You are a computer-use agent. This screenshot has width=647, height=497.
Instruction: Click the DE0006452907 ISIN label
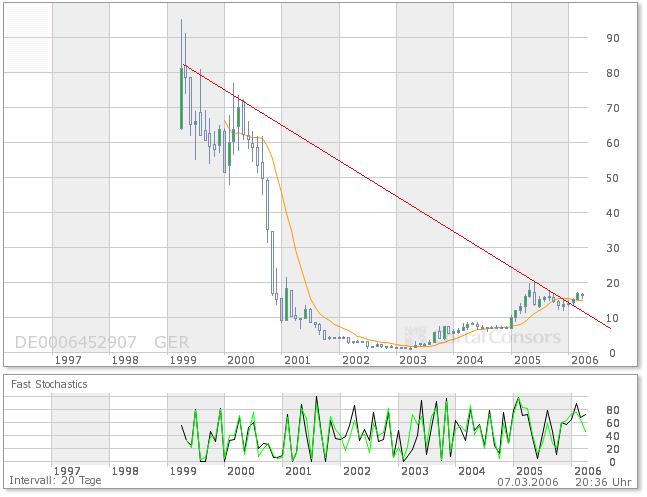pos(75,341)
